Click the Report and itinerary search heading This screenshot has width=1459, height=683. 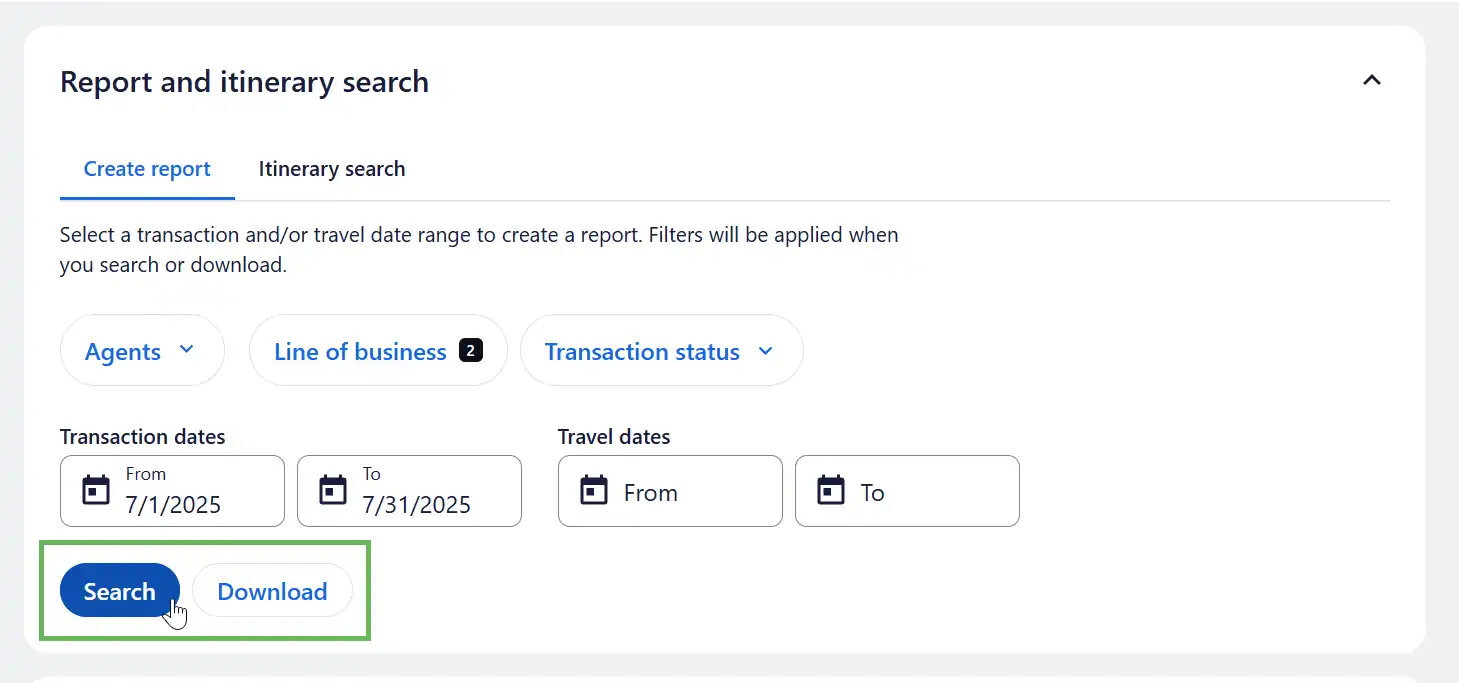pyautogui.click(x=244, y=82)
